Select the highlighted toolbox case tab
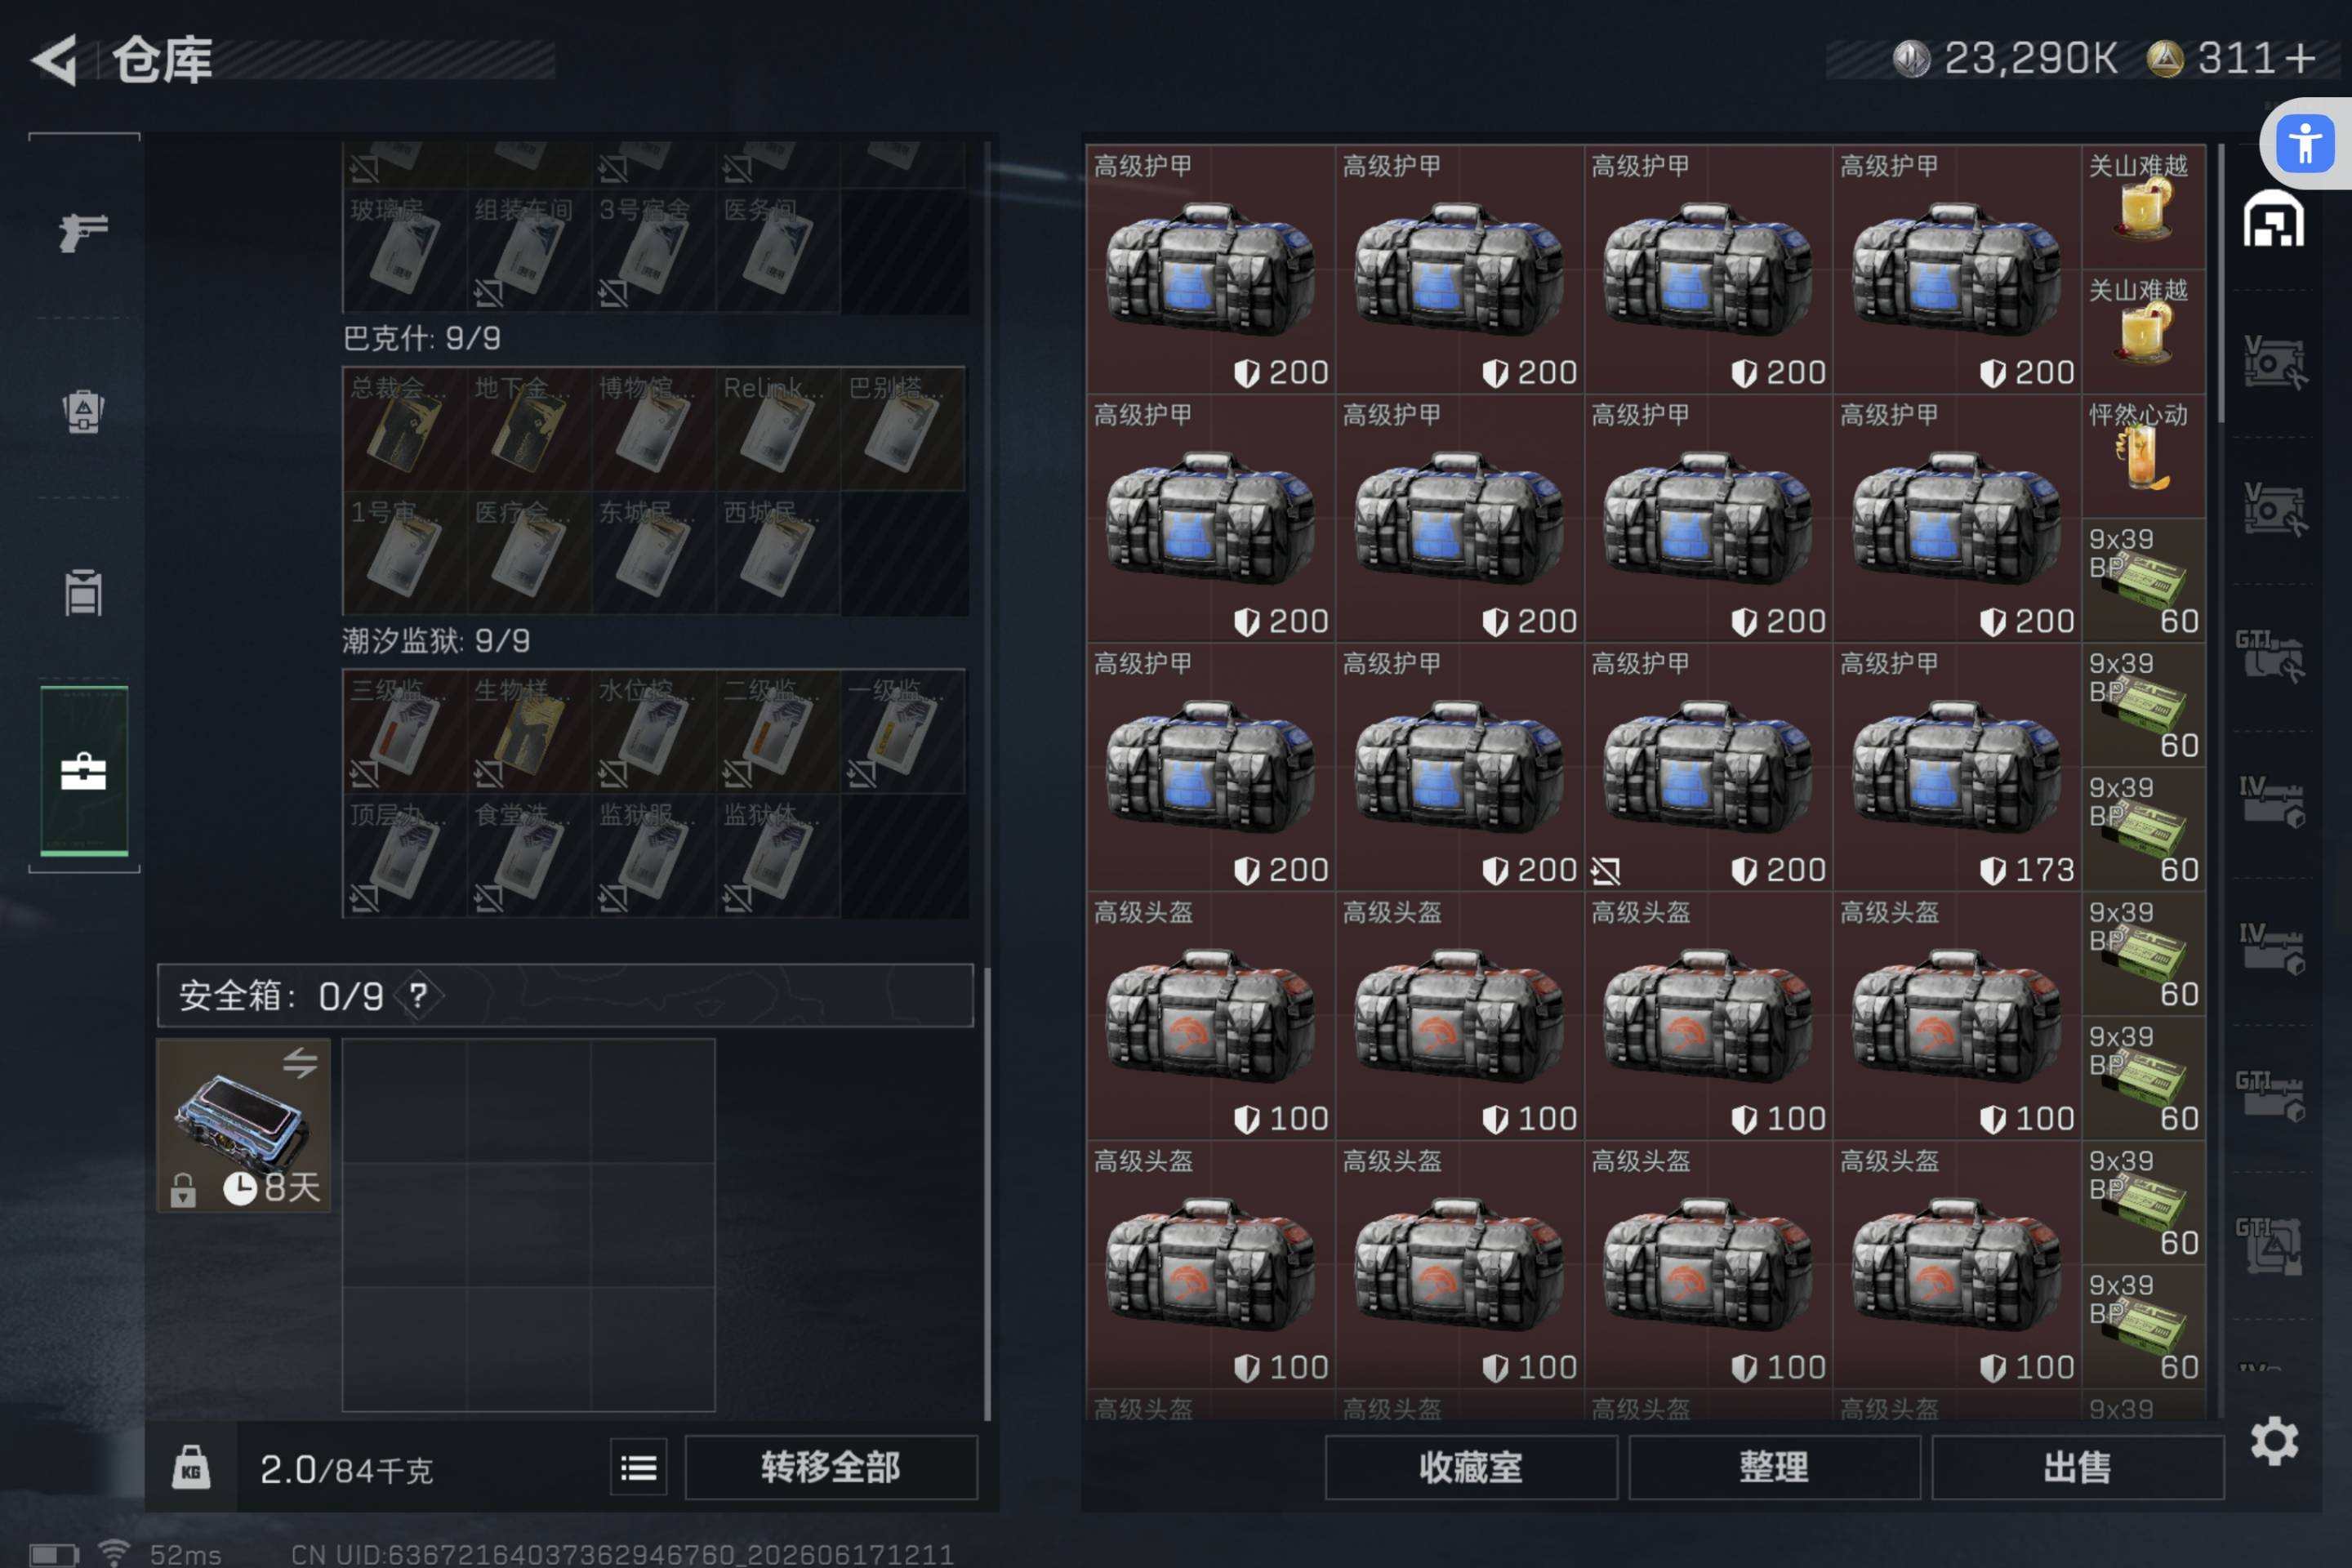The width and height of the screenshot is (2352, 1568). pyautogui.click(x=84, y=771)
